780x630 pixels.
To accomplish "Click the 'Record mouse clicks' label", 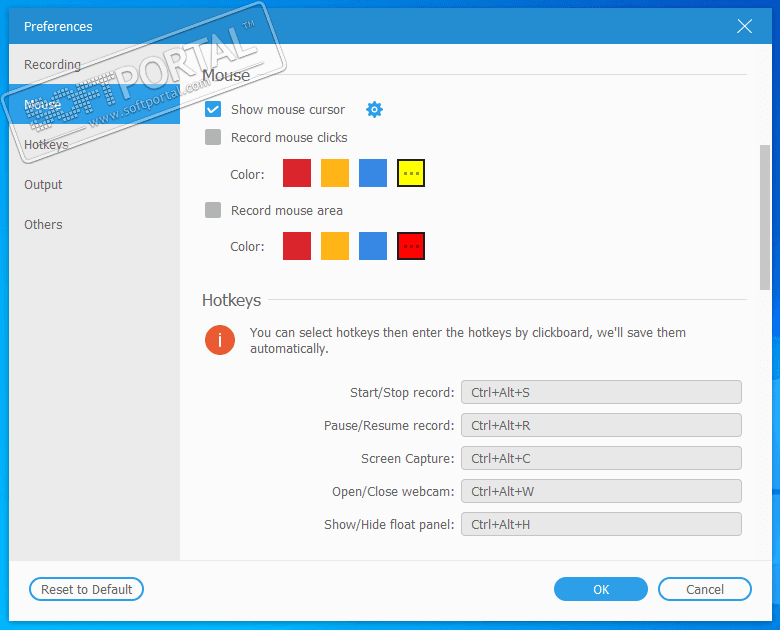I will [289, 138].
